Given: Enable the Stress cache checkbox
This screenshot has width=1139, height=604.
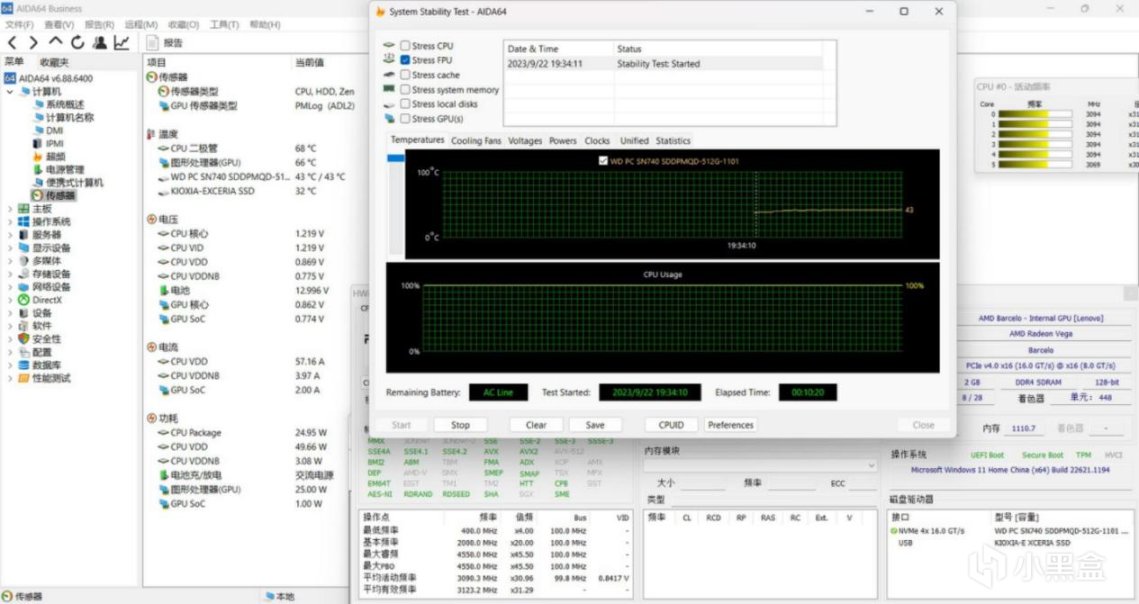Looking at the screenshot, I should pos(405,75).
